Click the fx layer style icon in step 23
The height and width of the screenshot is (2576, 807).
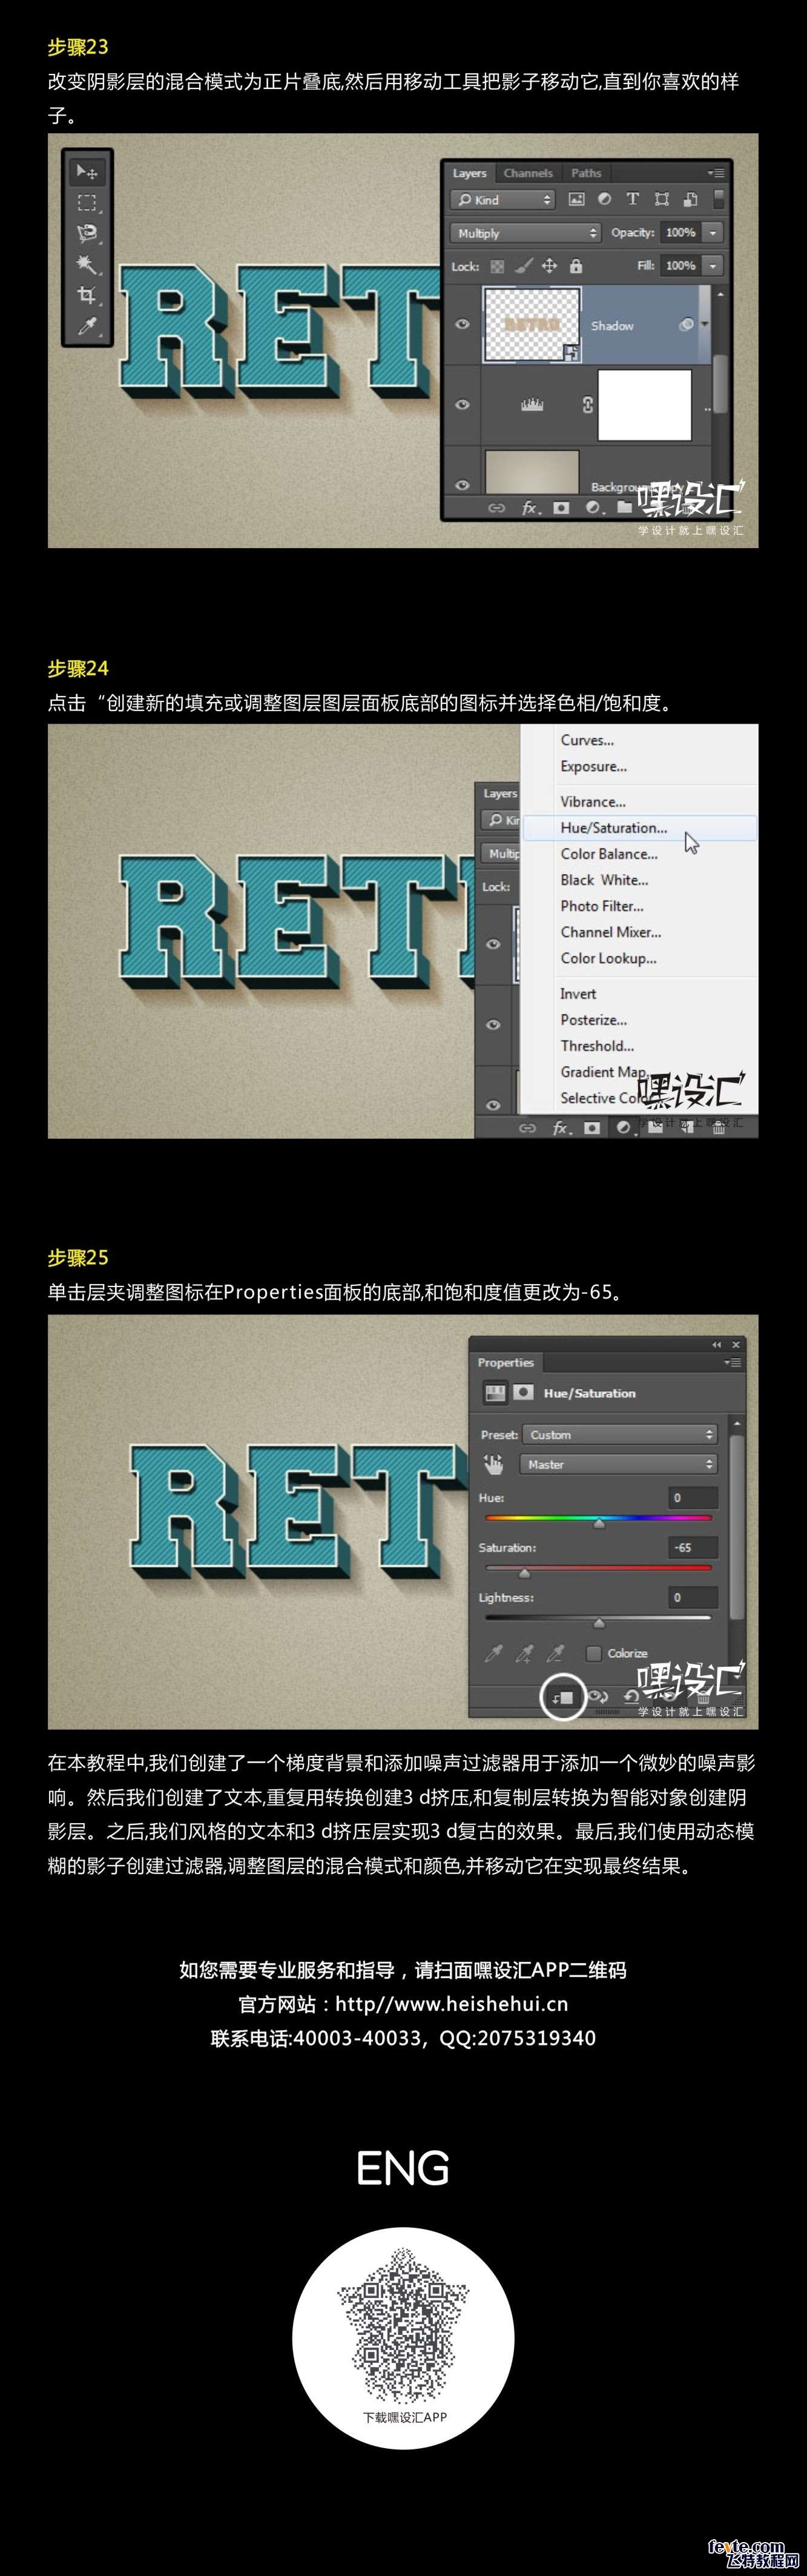point(530,508)
